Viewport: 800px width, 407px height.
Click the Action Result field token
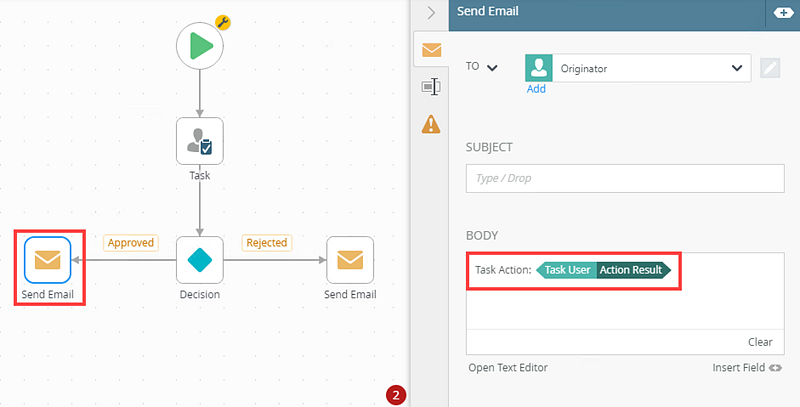(x=634, y=270)
